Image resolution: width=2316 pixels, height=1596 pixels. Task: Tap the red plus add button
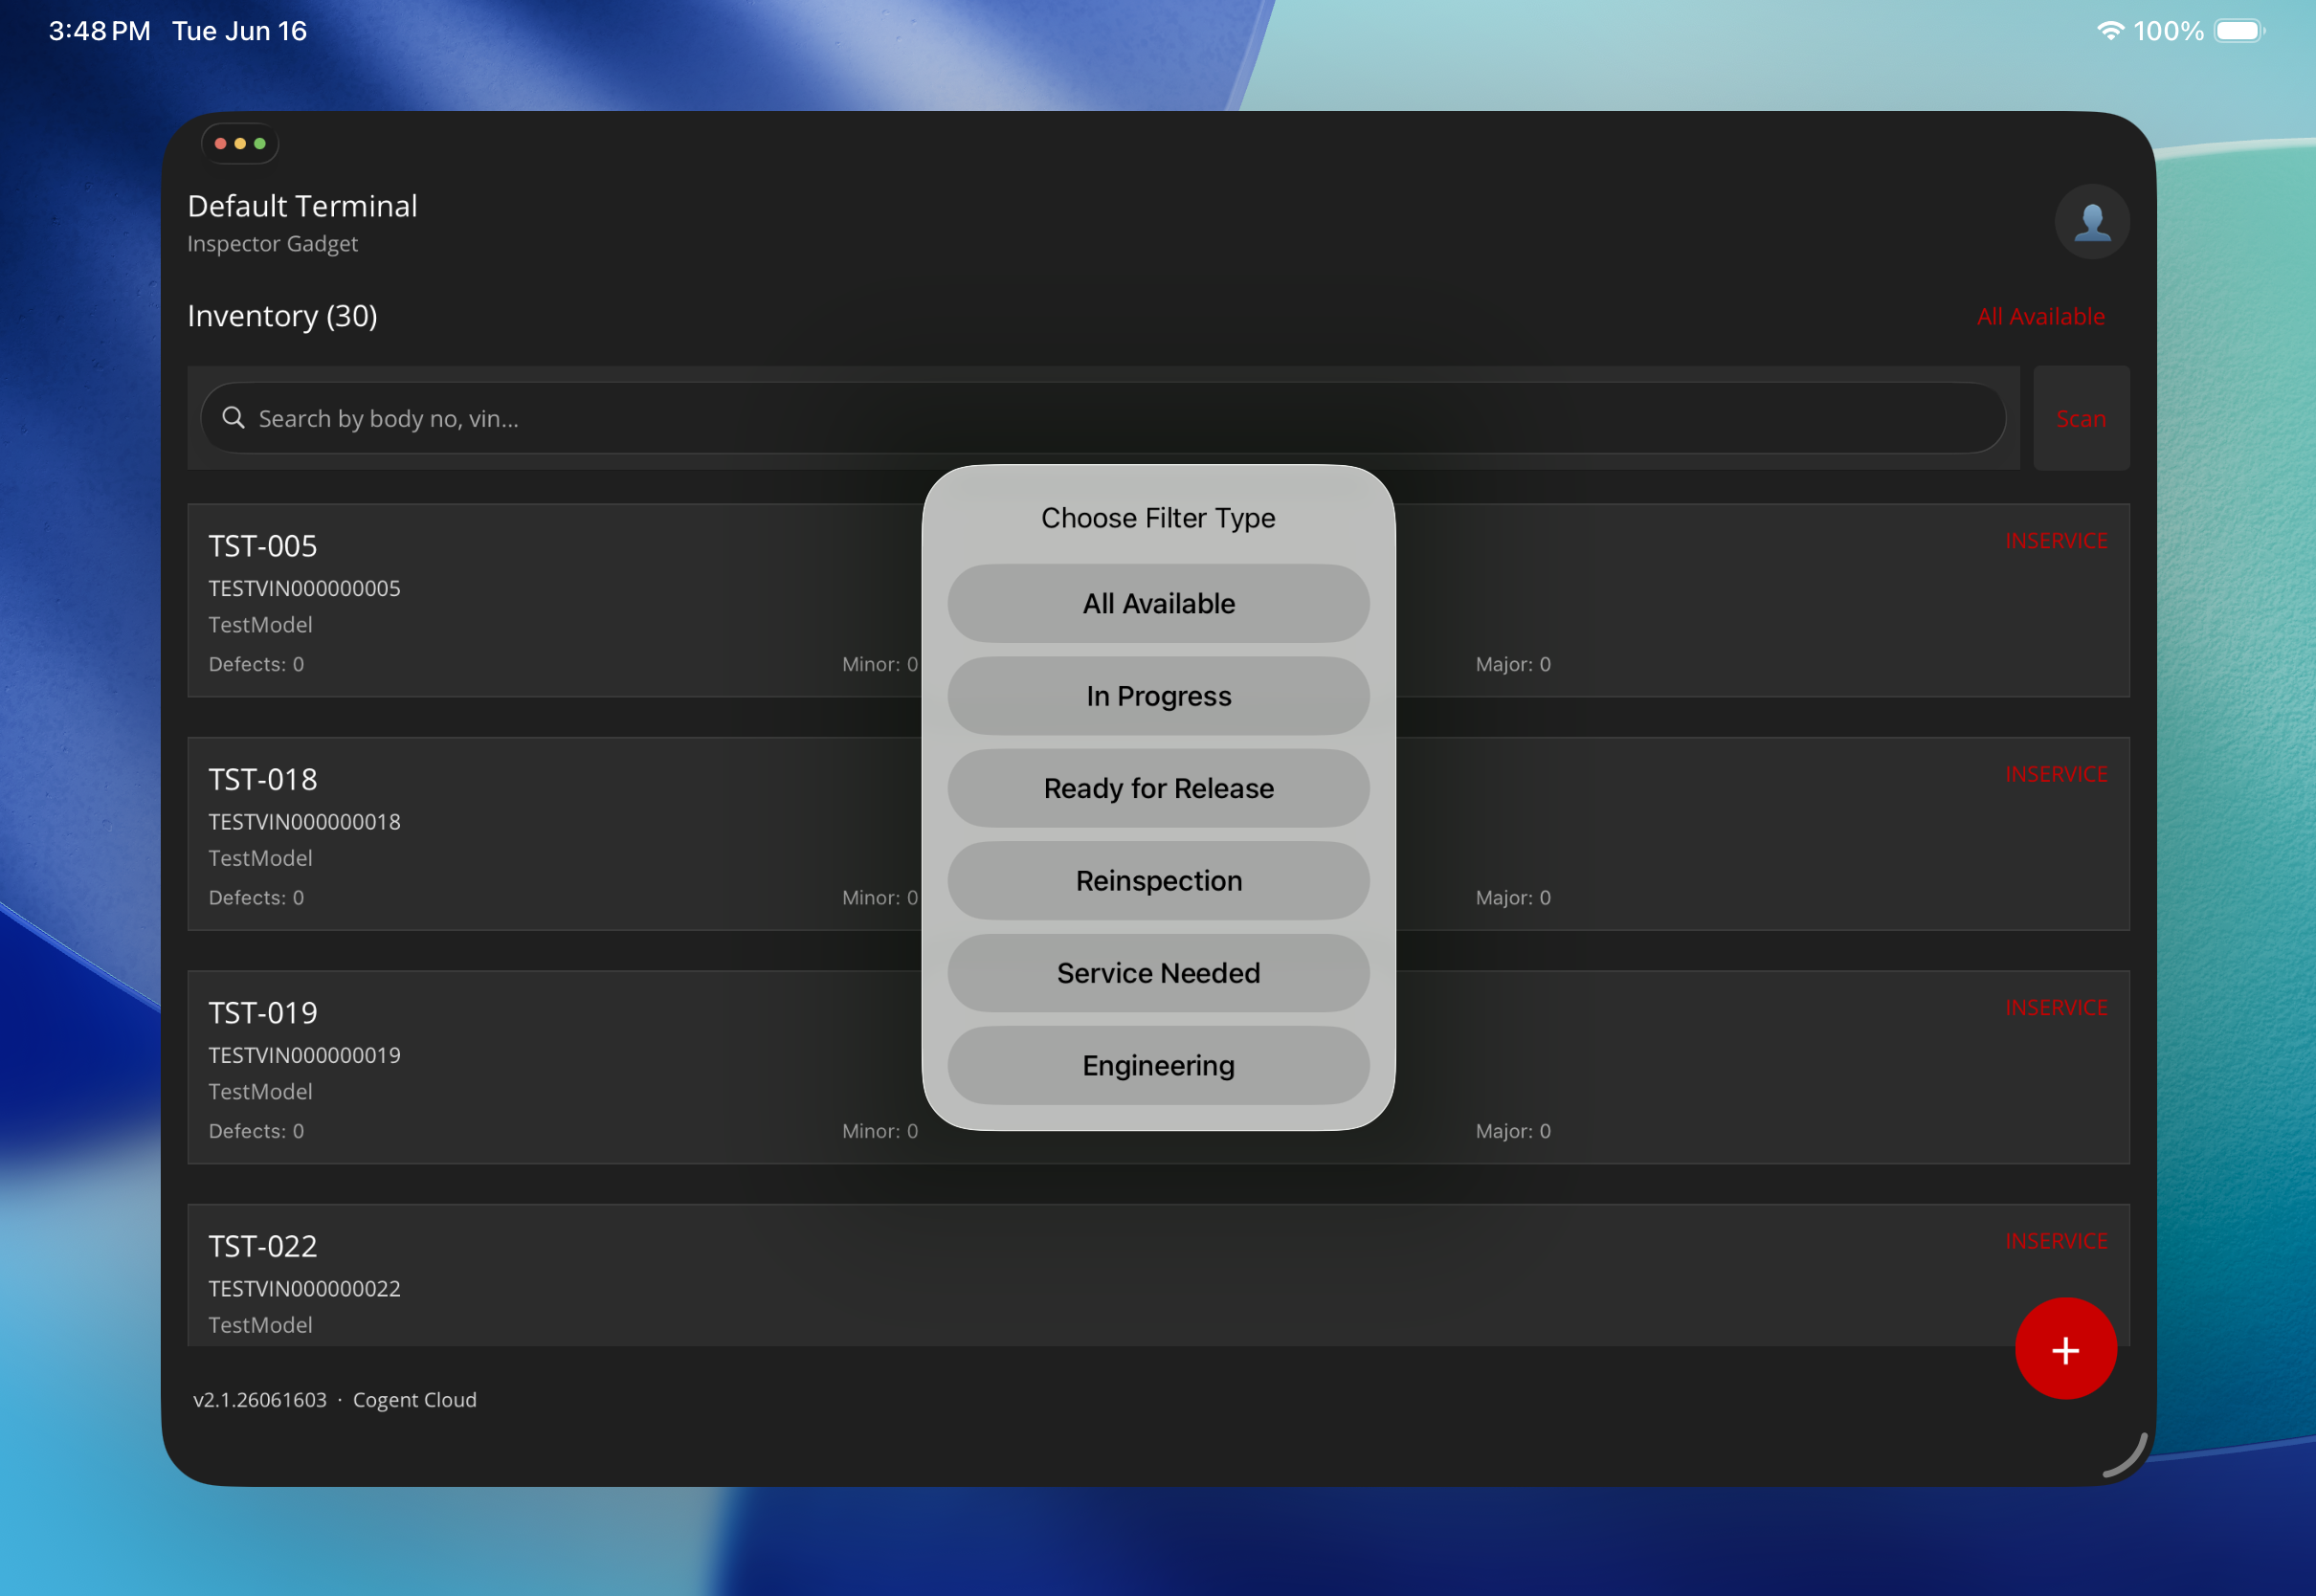pos(2065,1349)
